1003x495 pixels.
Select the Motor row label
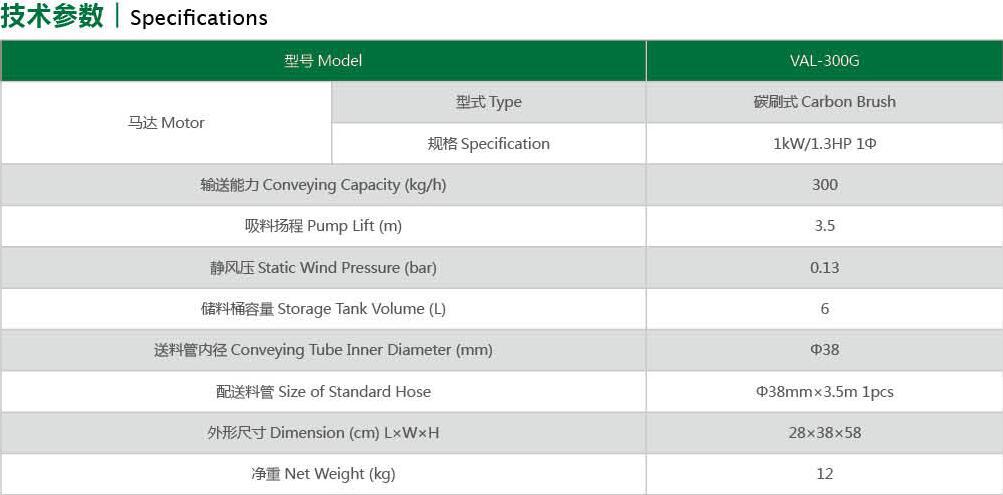click(166, 123)
